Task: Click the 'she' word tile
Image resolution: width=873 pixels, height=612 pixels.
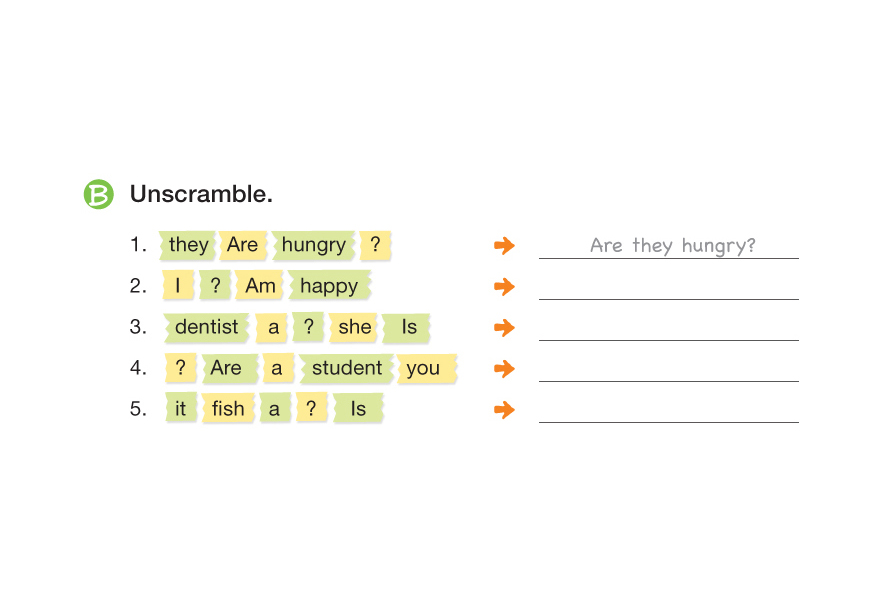Action: pyautogui.click(x=355, y=327)
